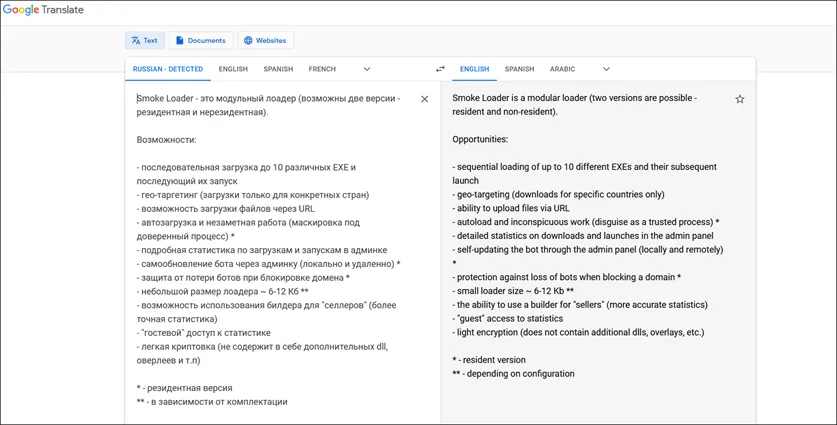Select Arabic as target language
Screen dimensions: 837x425
coord(563,69)
